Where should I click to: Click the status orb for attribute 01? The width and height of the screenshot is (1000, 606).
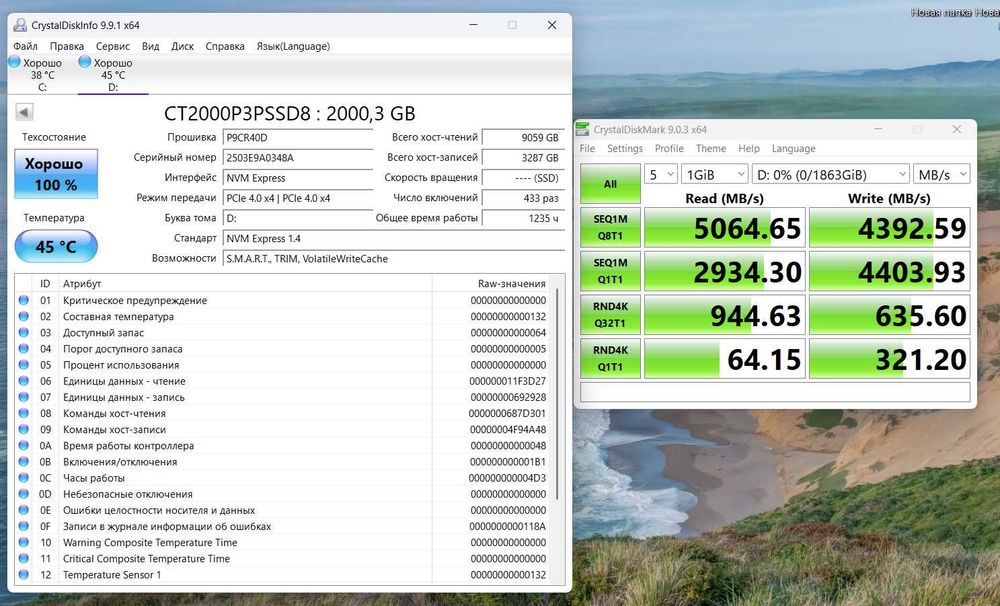[x=24, y=300]
